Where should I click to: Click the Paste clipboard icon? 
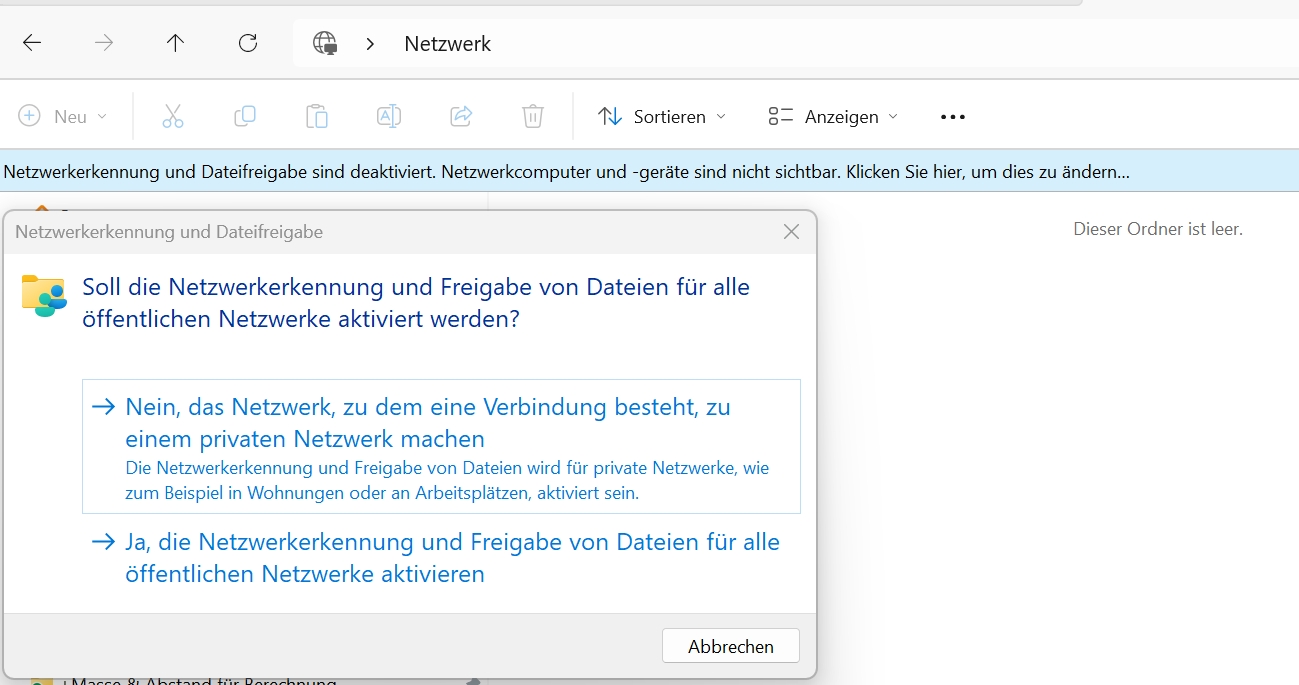(x=317, y=116)
